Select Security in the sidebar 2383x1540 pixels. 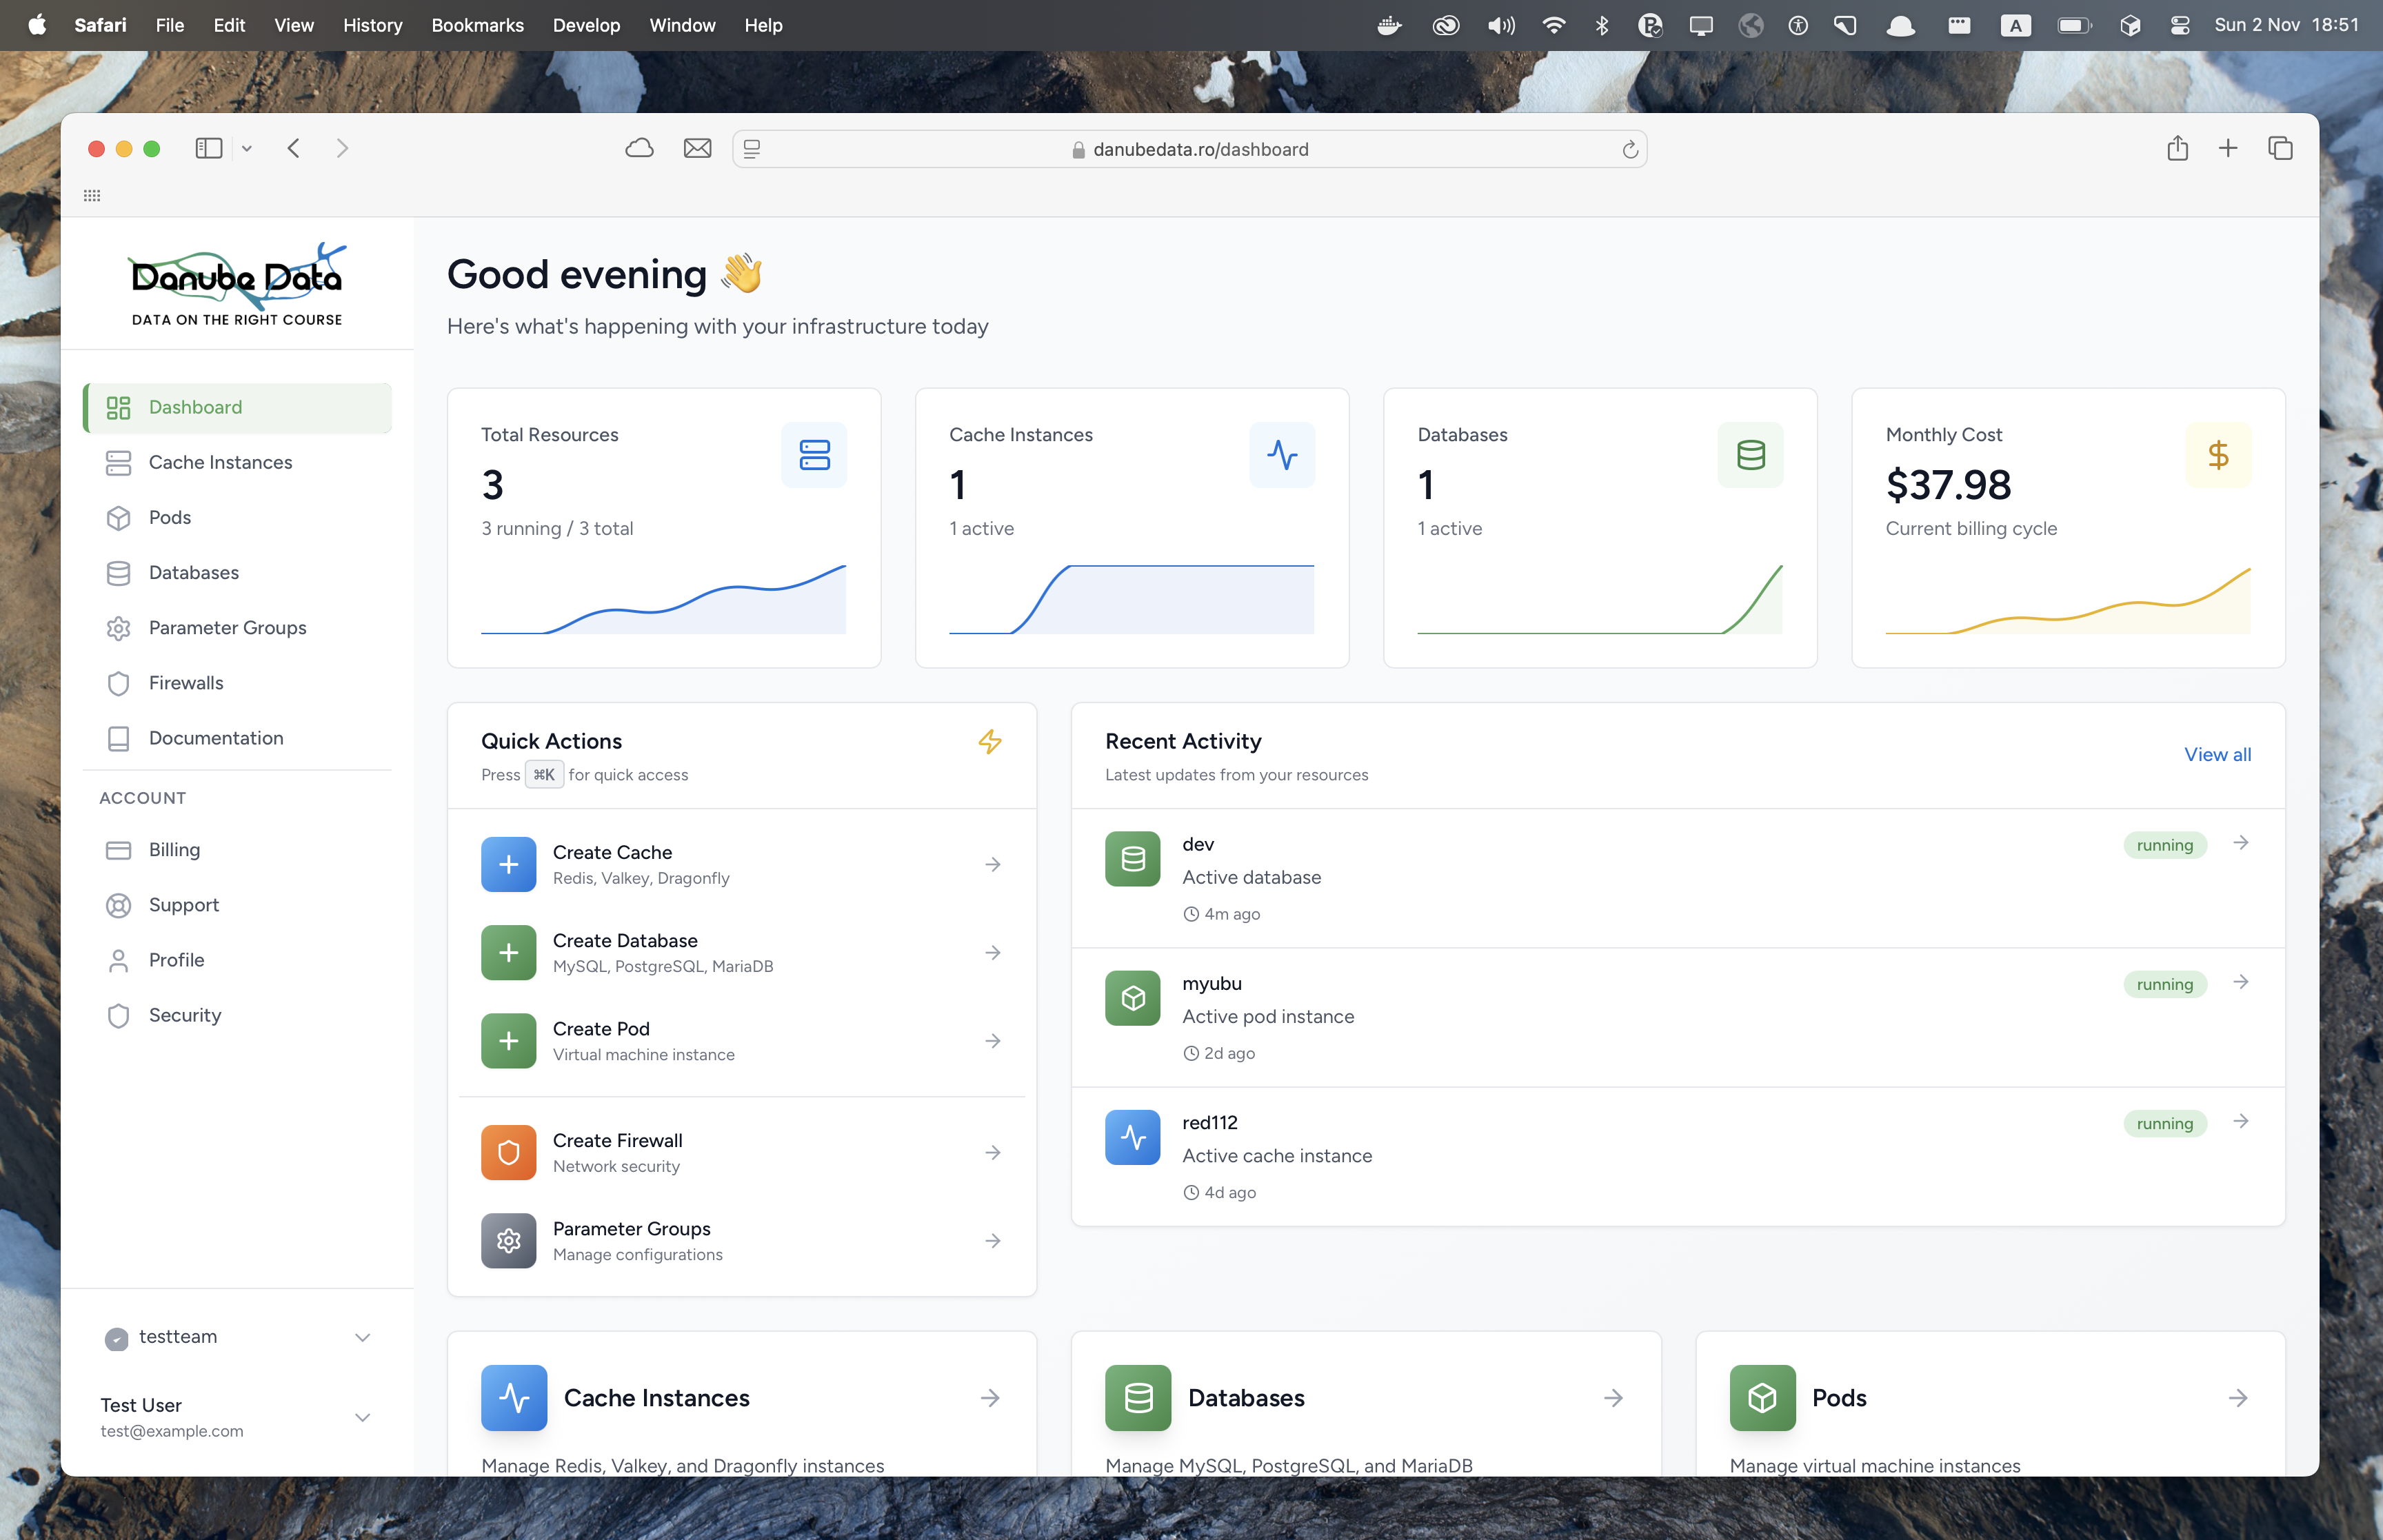(x=185, y=1015)
